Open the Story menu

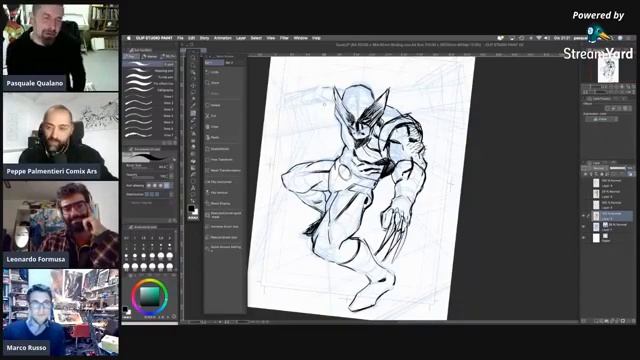[204, 38]
